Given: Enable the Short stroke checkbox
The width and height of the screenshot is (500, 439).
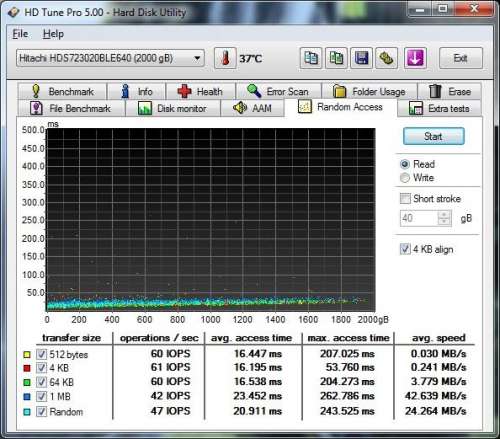Looking at the screenshot, I should click(x=405, y=199).
